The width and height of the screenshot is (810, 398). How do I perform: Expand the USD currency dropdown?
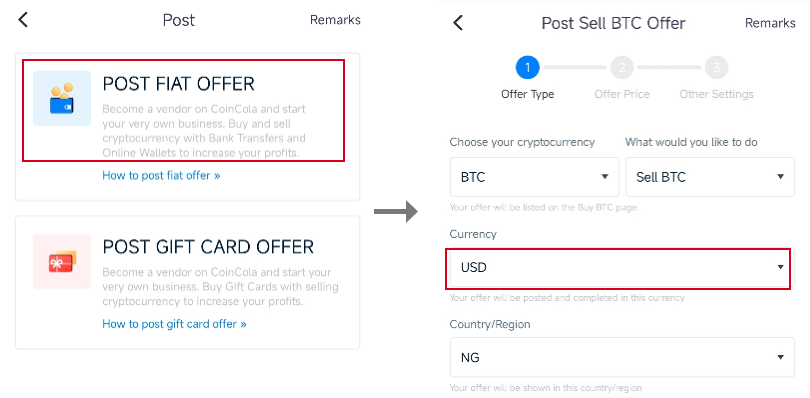tap(618, 268)
